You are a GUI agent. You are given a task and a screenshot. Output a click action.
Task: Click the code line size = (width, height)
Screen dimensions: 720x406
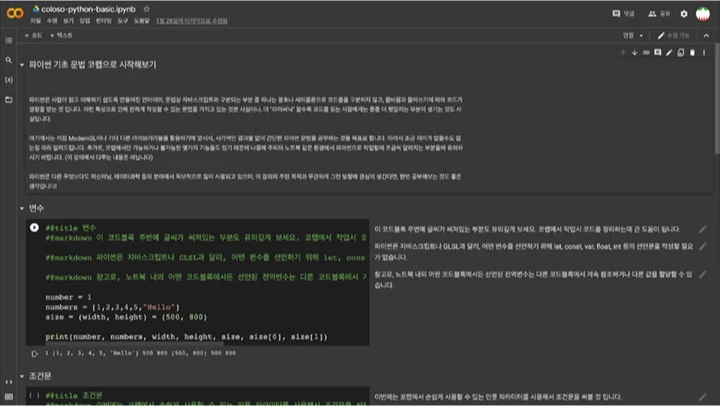tap(126, 317)
